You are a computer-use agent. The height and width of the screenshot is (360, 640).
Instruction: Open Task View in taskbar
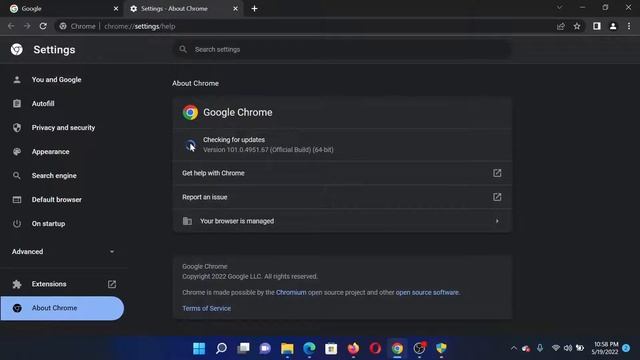[243, 348]
